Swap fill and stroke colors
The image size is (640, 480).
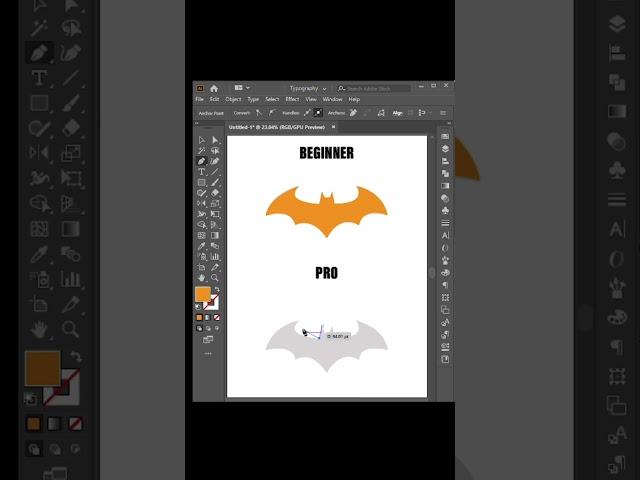point(217,289)
